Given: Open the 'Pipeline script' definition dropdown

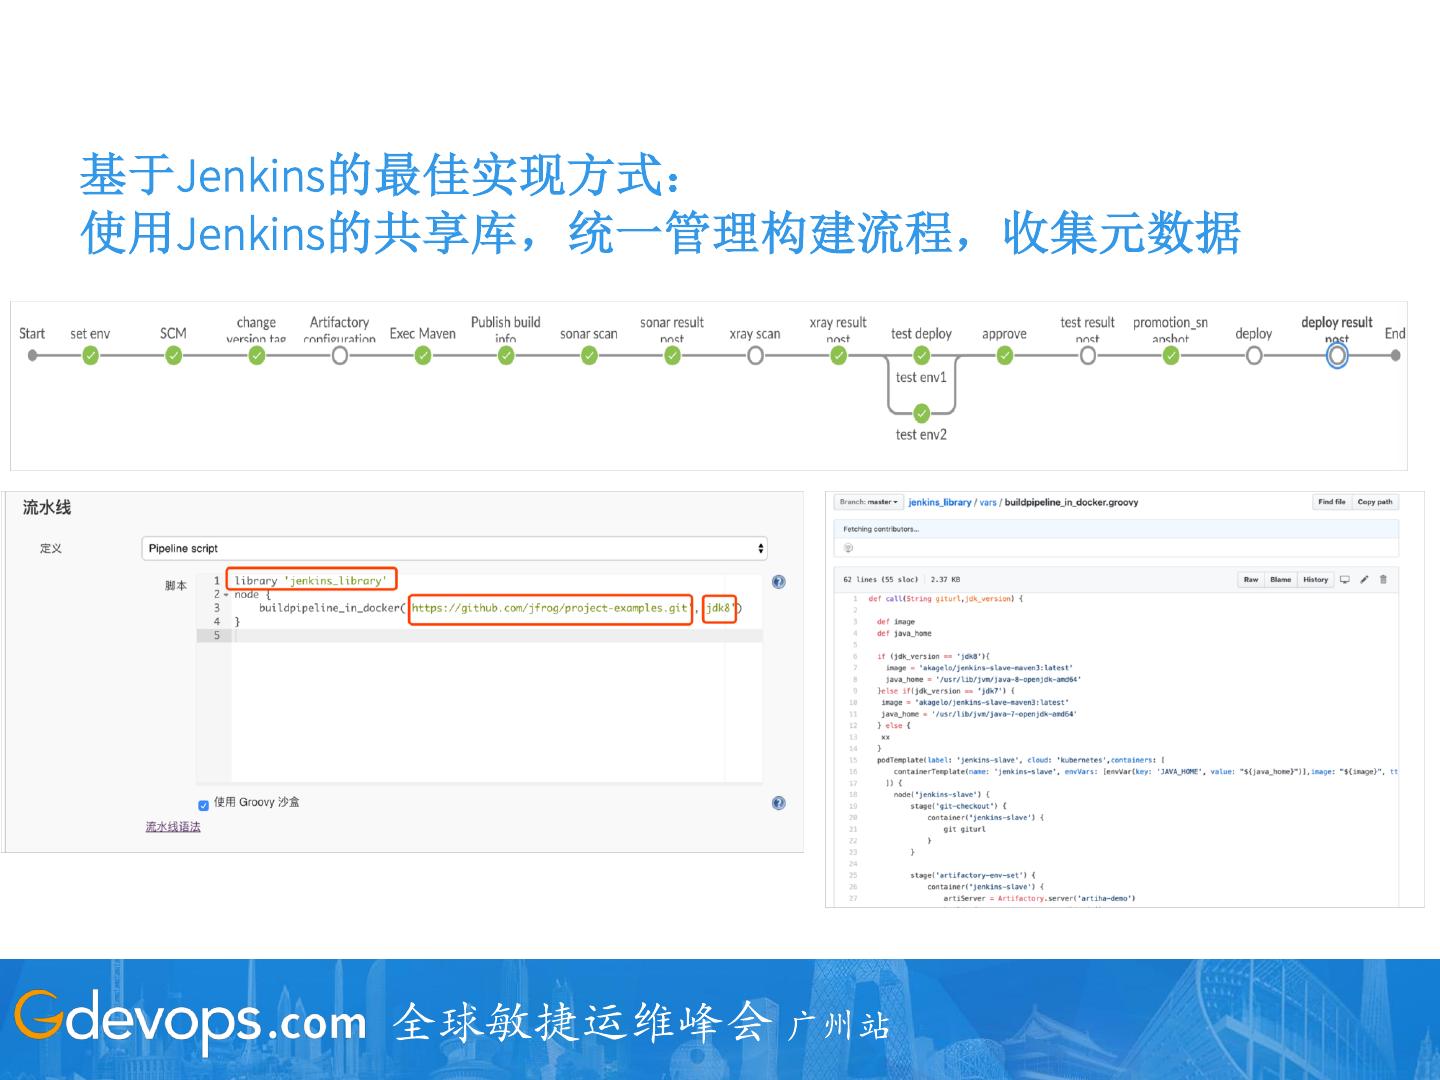Looking at the screenshot, I should pos(455,548).
